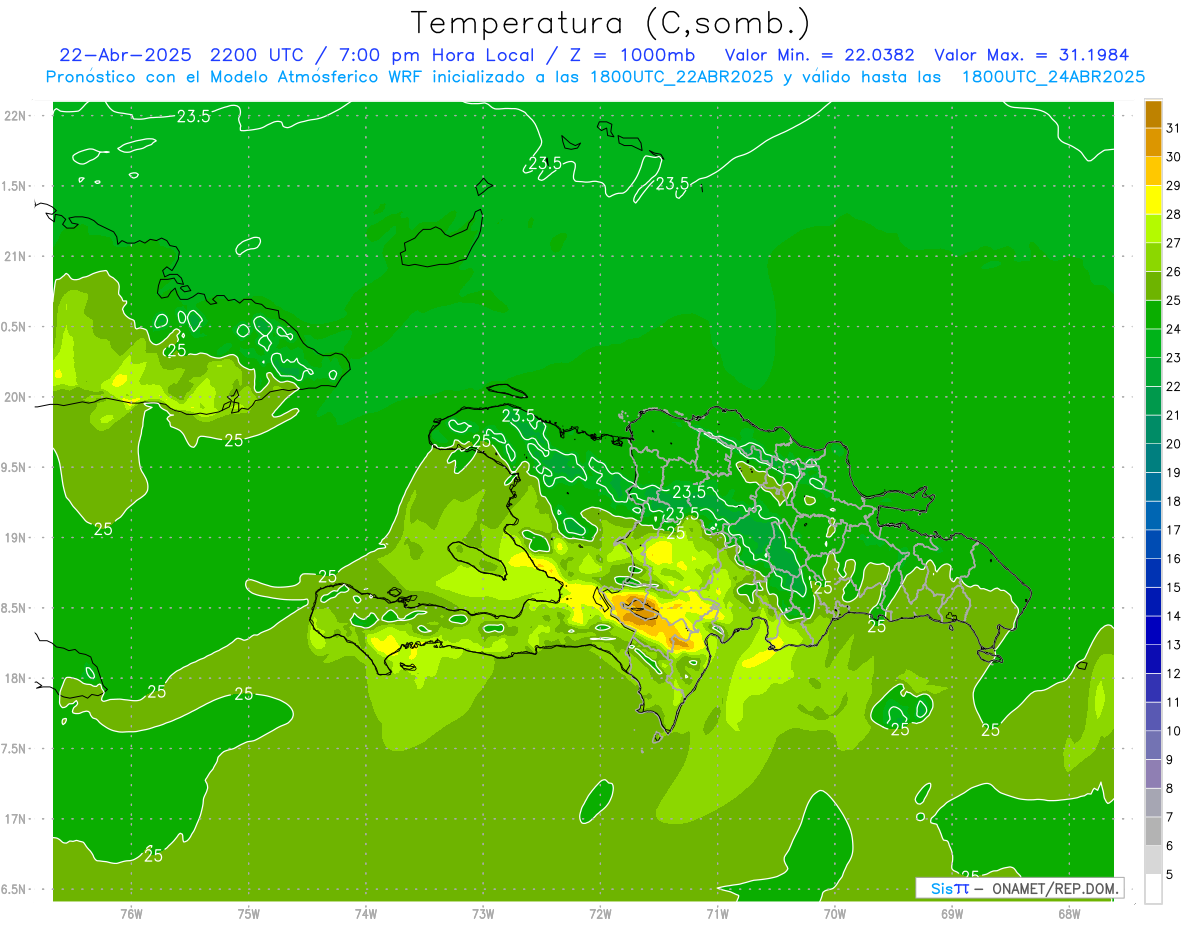1200x927 pixels.
Task: Click the orange hottest temperature zone on the map
Action: [x=642, y=611]
